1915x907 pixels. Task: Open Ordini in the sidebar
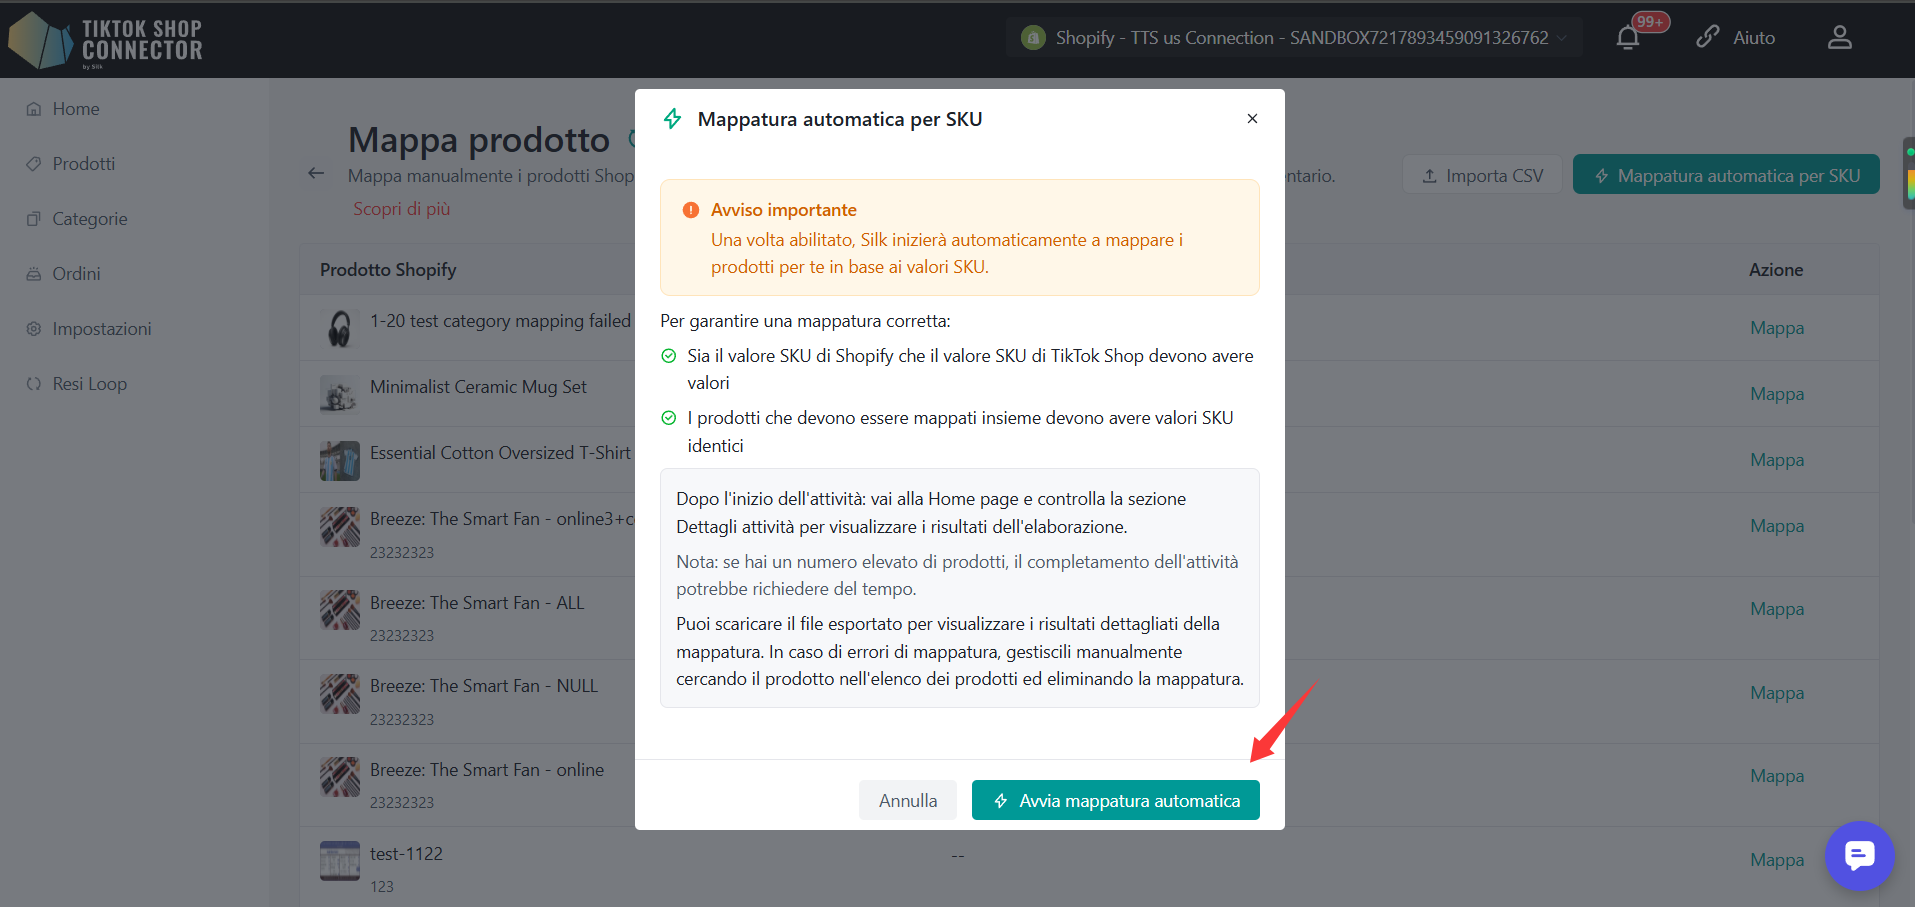[76, 274]
